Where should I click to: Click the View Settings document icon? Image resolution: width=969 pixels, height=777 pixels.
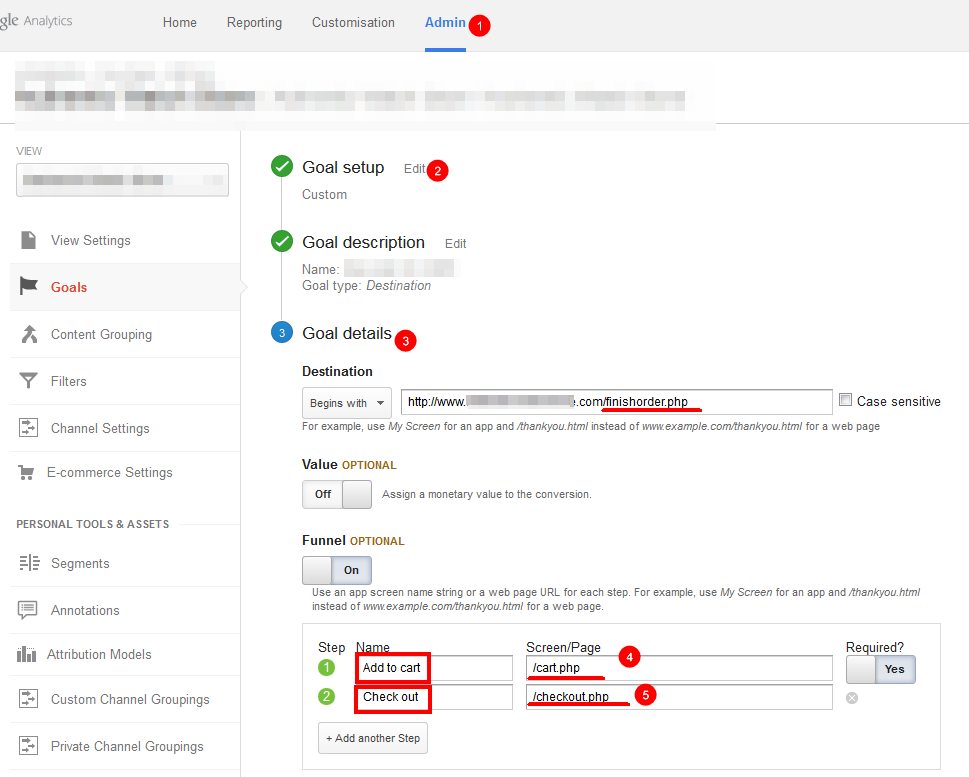click(29, 240)
